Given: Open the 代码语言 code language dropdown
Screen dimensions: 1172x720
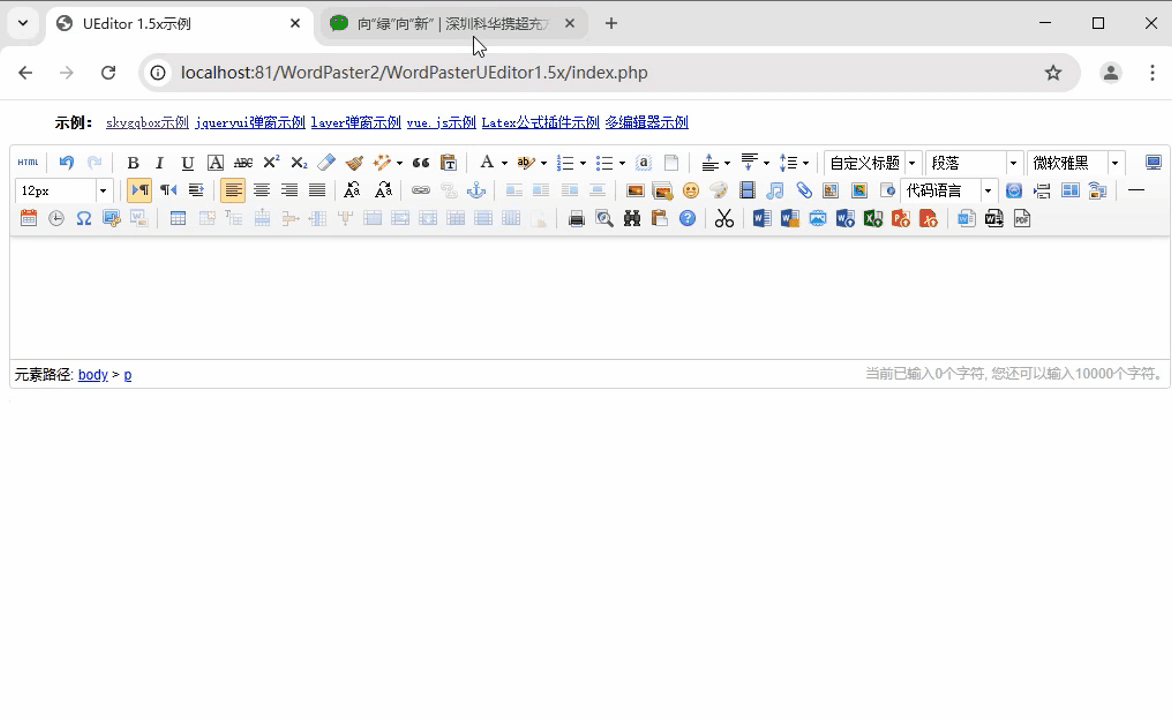Looking at the screenshot, I should (988, 191).
